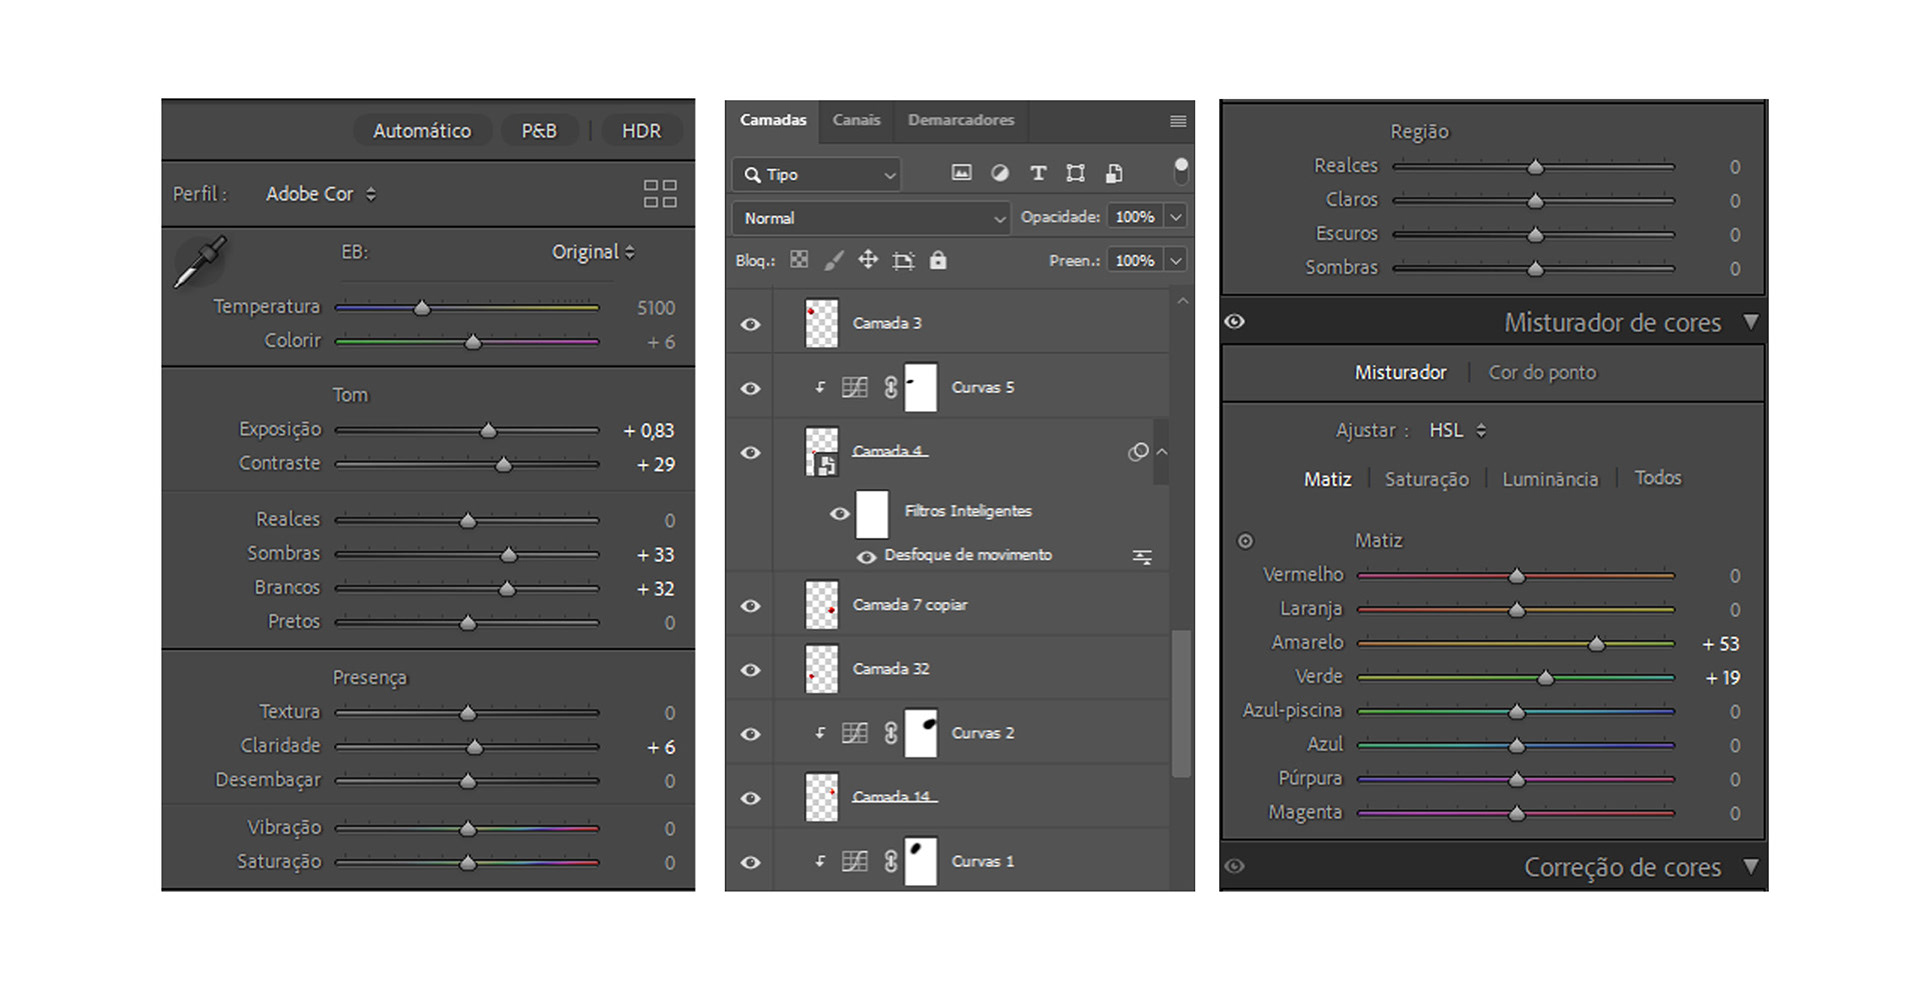Open the Normal blend mode dropdown
This screenshot has width=1920, height=990.
click(x=871, y=218)
